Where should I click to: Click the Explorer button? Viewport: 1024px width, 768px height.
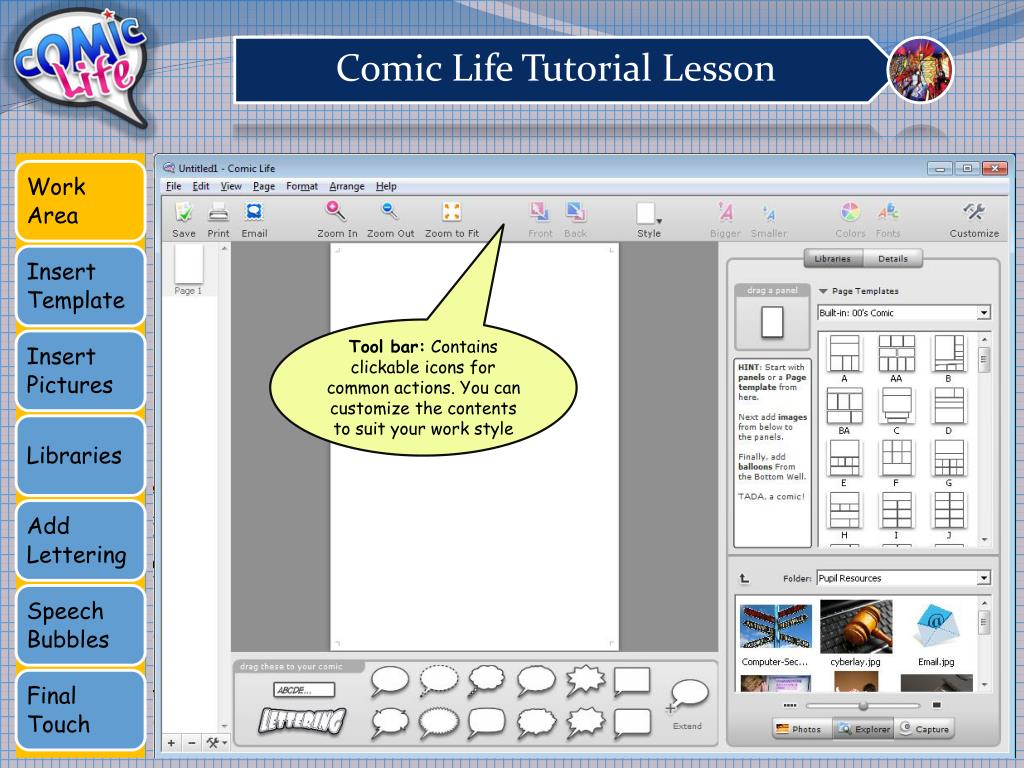[x=865, y=729]
